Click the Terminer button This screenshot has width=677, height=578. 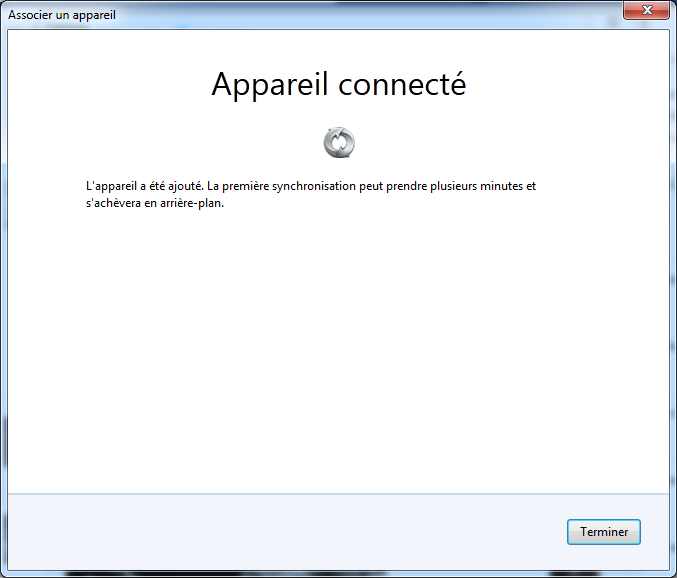604,532
